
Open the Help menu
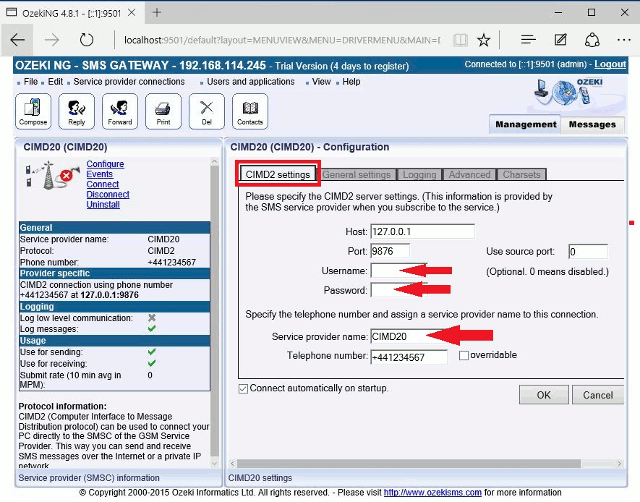pos(351,82)
